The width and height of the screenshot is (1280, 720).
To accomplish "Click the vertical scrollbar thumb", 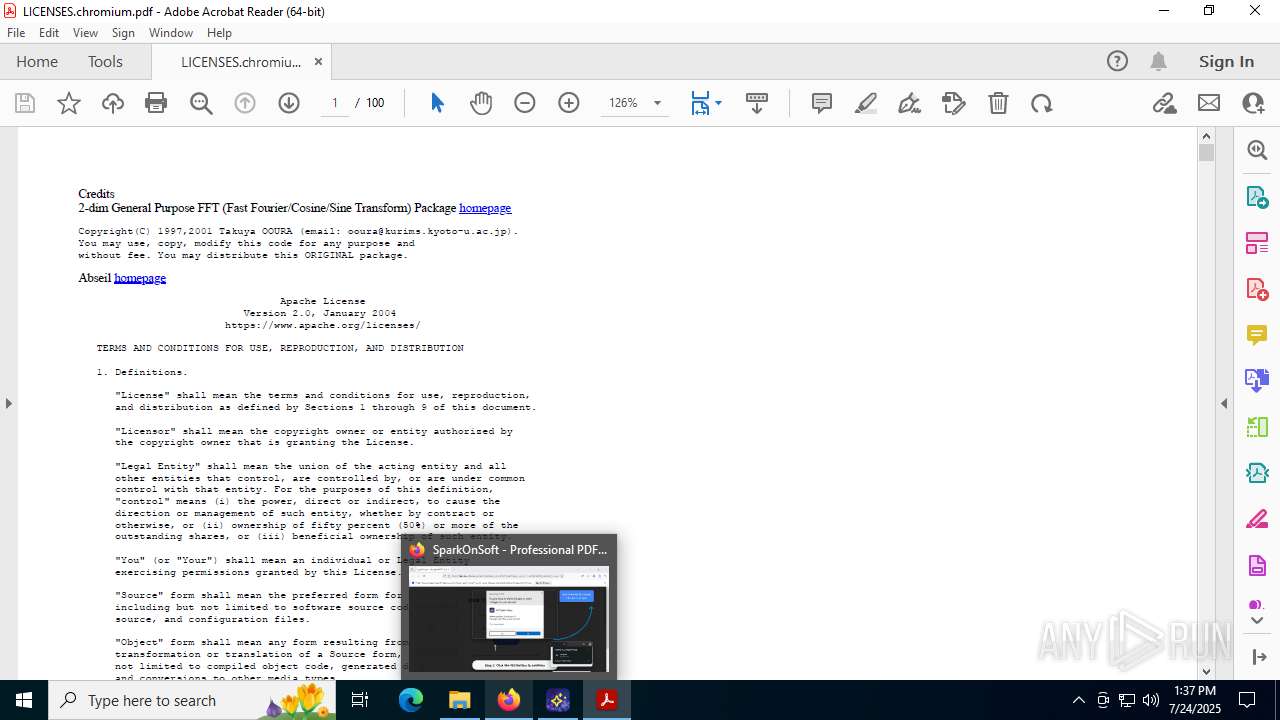I will (1206, 153).
